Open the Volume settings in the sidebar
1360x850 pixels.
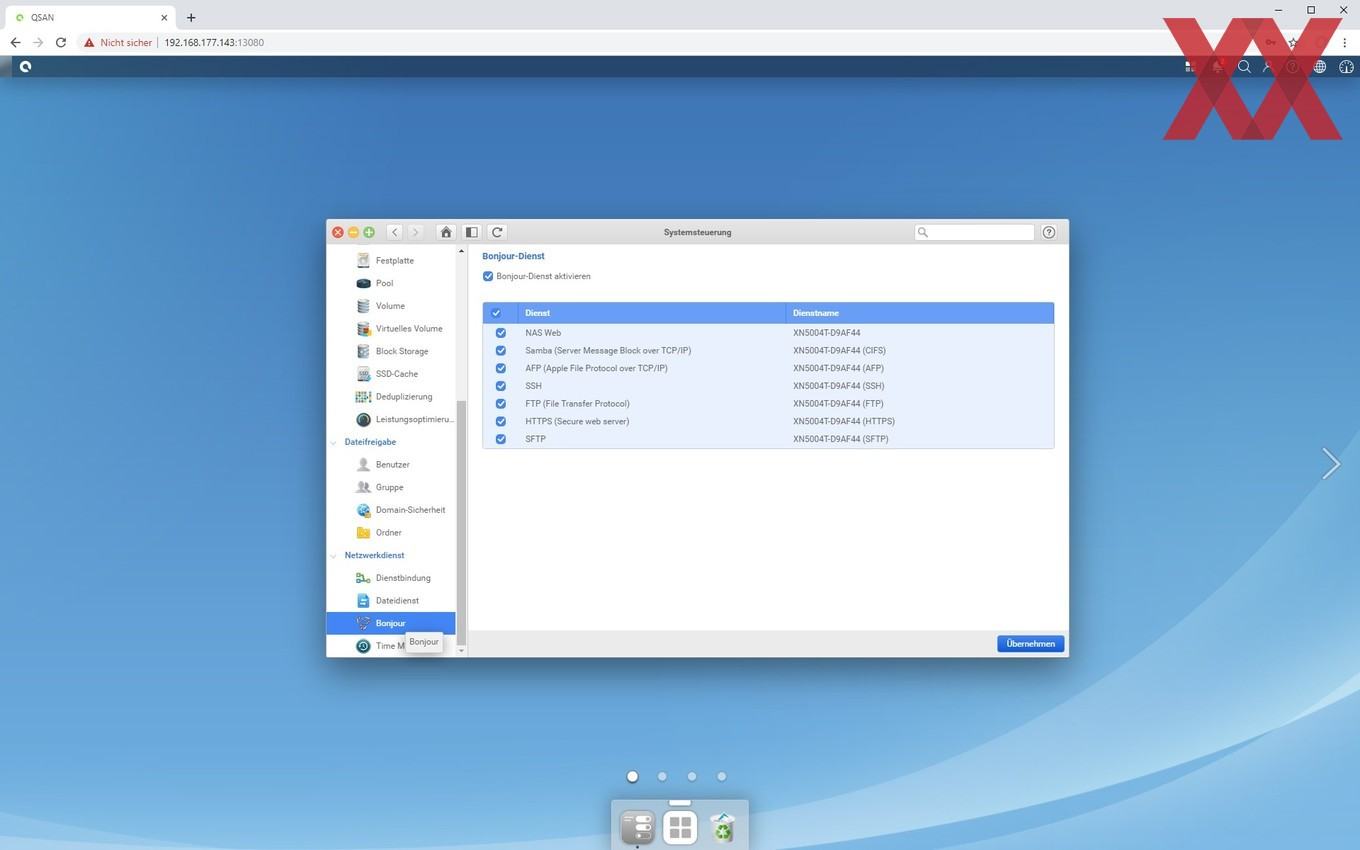pos(390,306)
